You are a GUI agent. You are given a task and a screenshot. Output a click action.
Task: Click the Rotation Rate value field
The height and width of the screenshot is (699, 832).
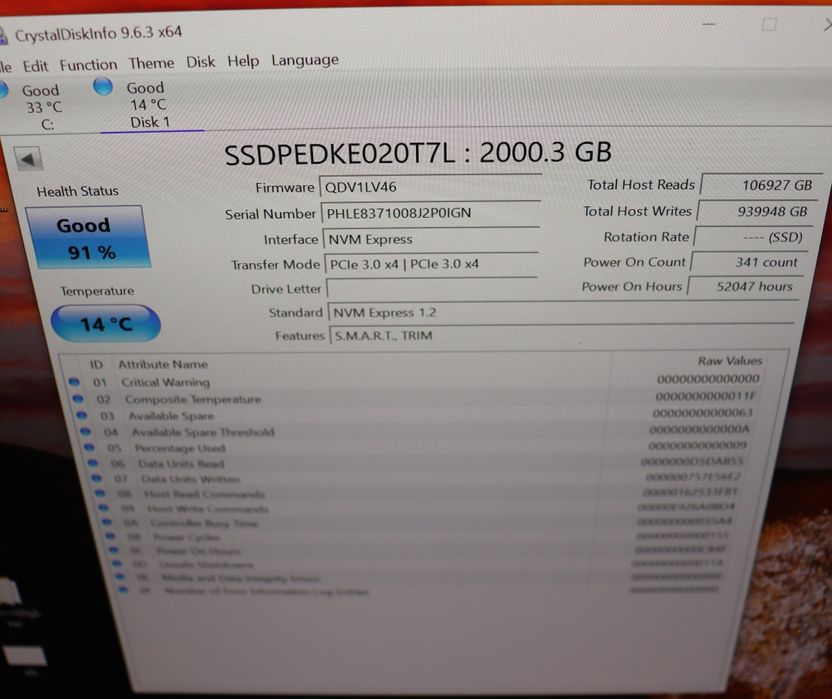pyautogui.click(x=753, y=237)
